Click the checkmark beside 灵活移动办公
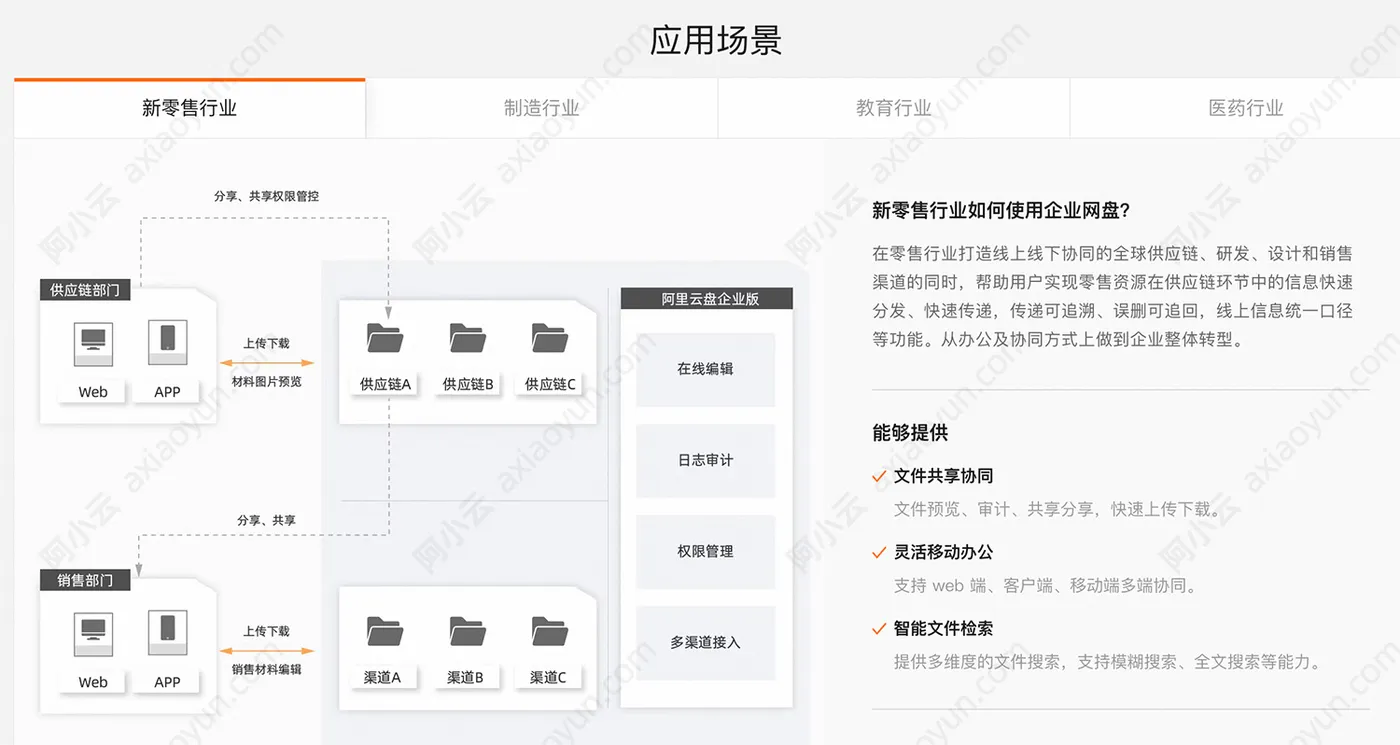 [x=880, y=553]
